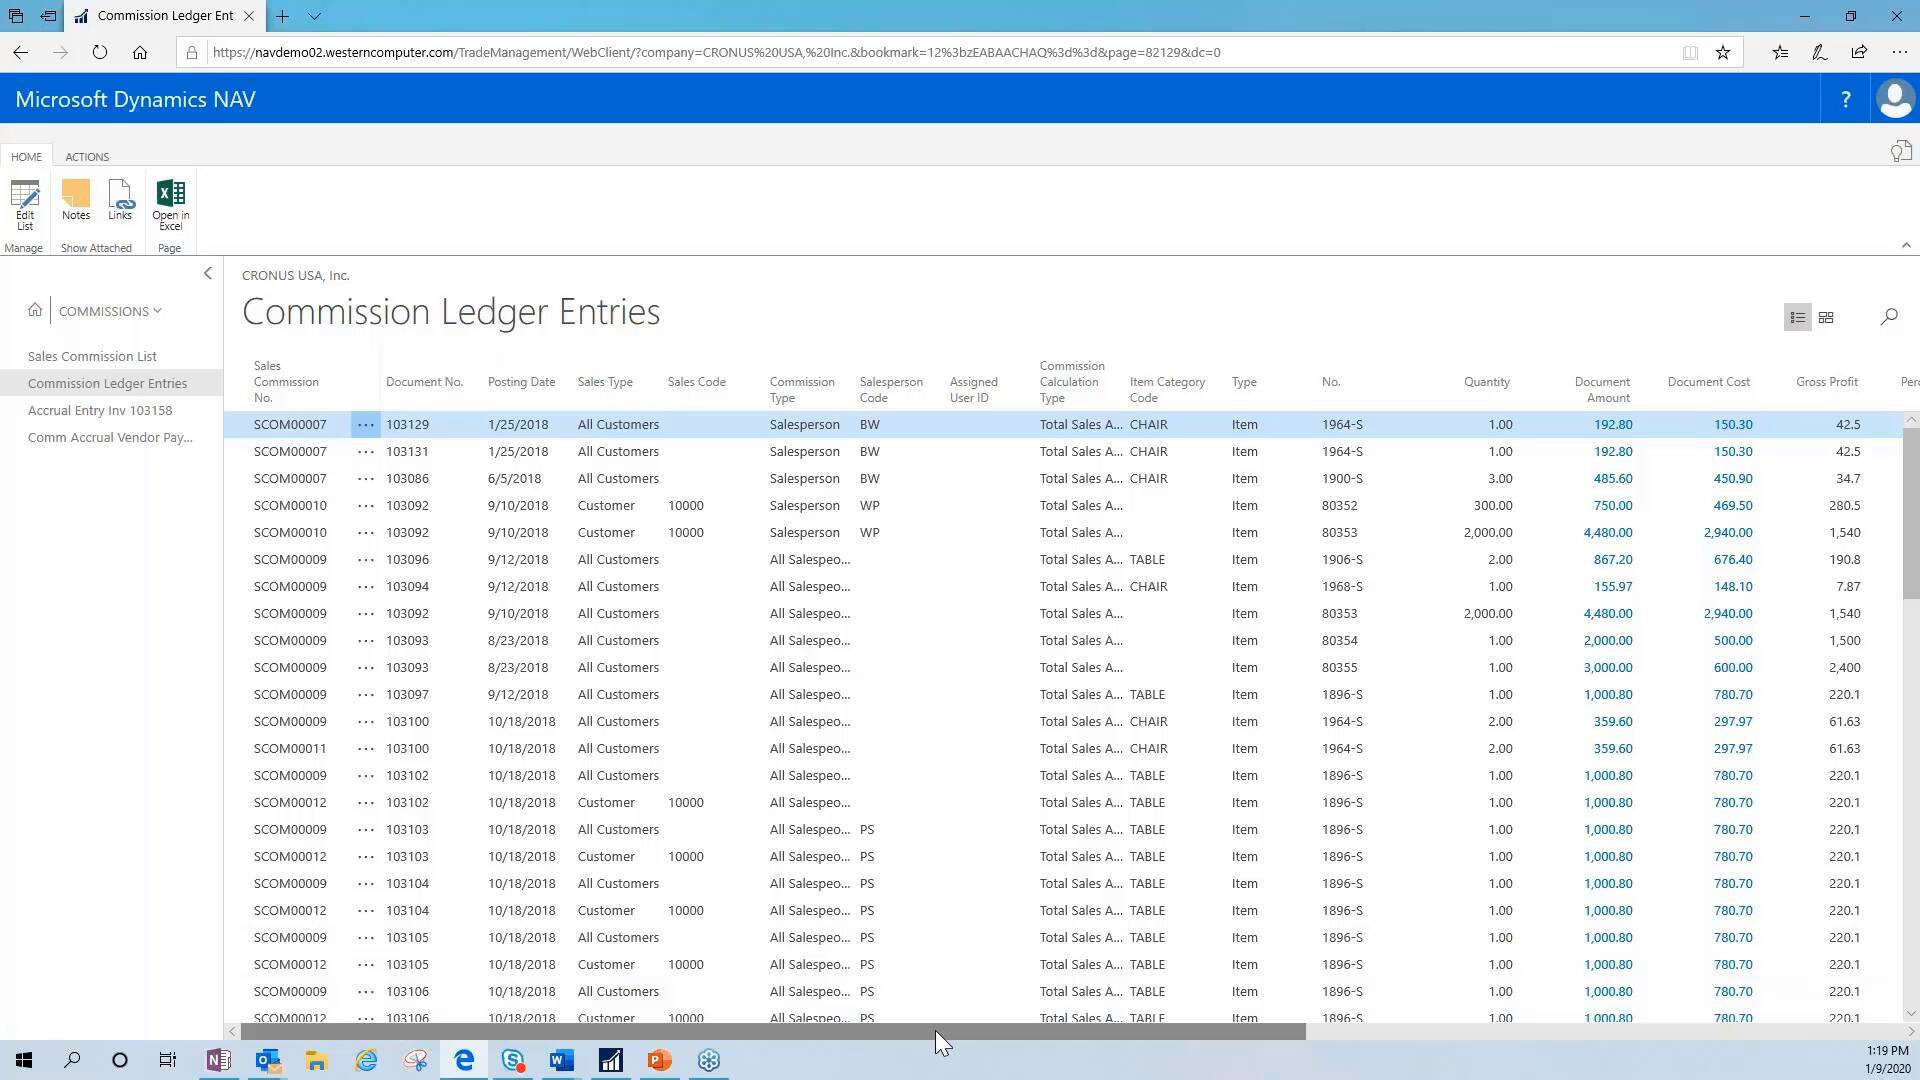The width and height of the screenshot is (1920, 1080).
Task: Select the HOME ribbon tab
Action: 26,157
